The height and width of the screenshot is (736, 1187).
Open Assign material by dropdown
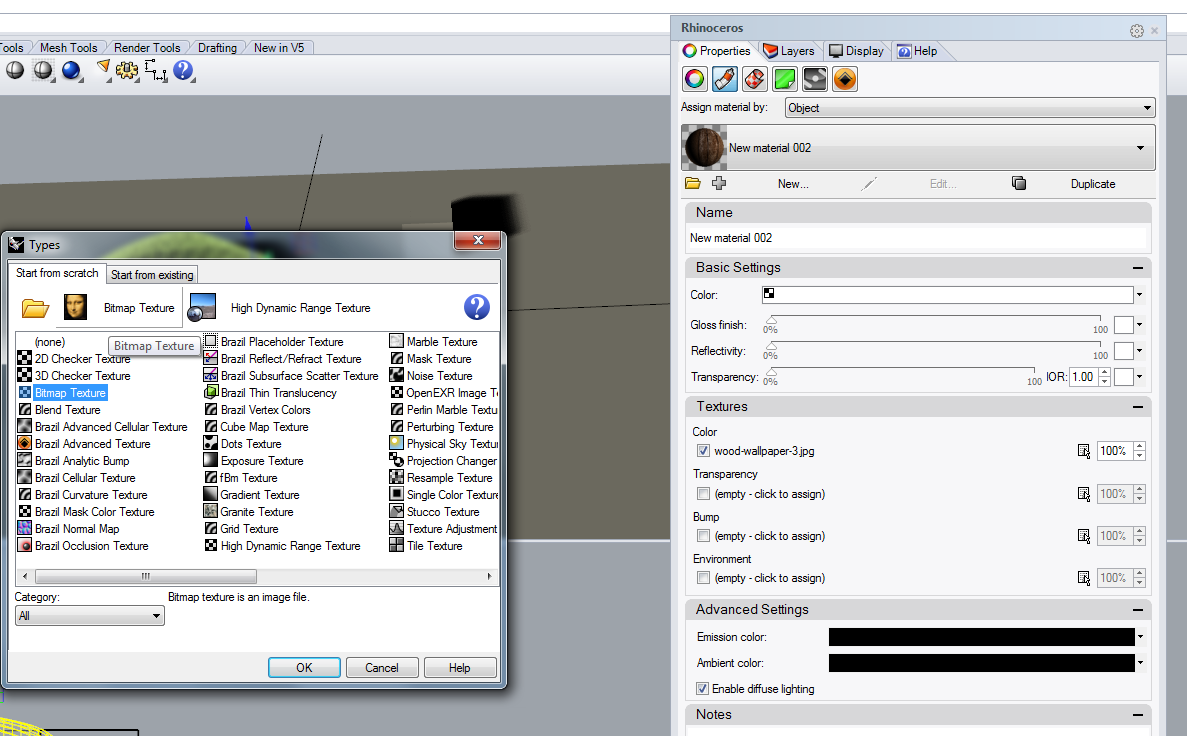point(970,108)
